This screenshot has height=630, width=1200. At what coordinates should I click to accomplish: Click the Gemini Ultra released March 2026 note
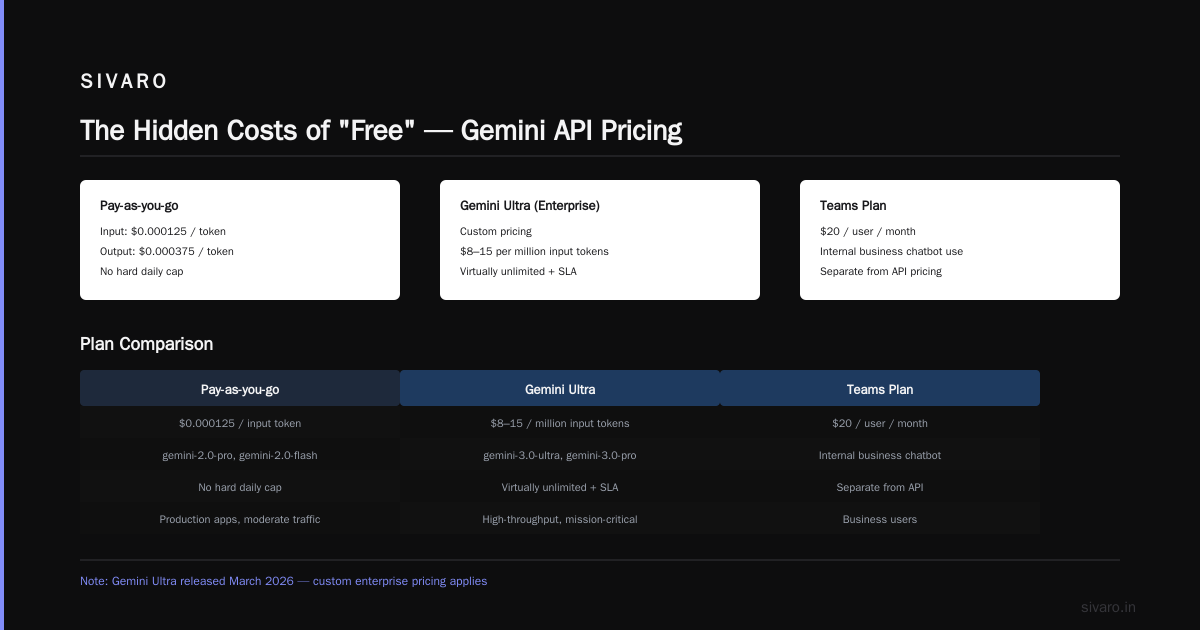point(284,581)
